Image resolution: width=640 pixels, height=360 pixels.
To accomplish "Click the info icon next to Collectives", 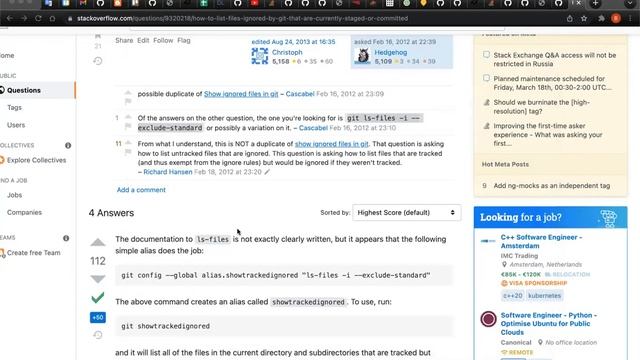I will 68,145.
